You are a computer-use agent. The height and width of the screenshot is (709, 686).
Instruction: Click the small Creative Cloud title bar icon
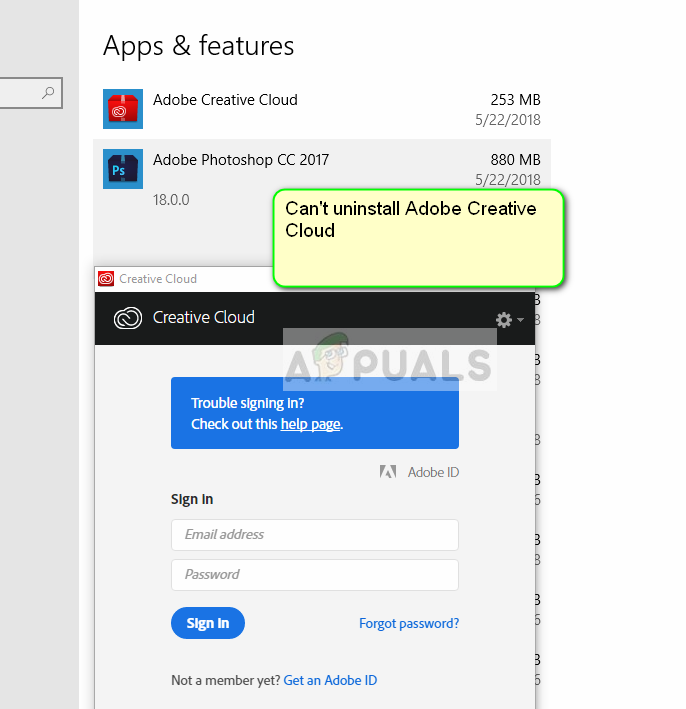106,279
